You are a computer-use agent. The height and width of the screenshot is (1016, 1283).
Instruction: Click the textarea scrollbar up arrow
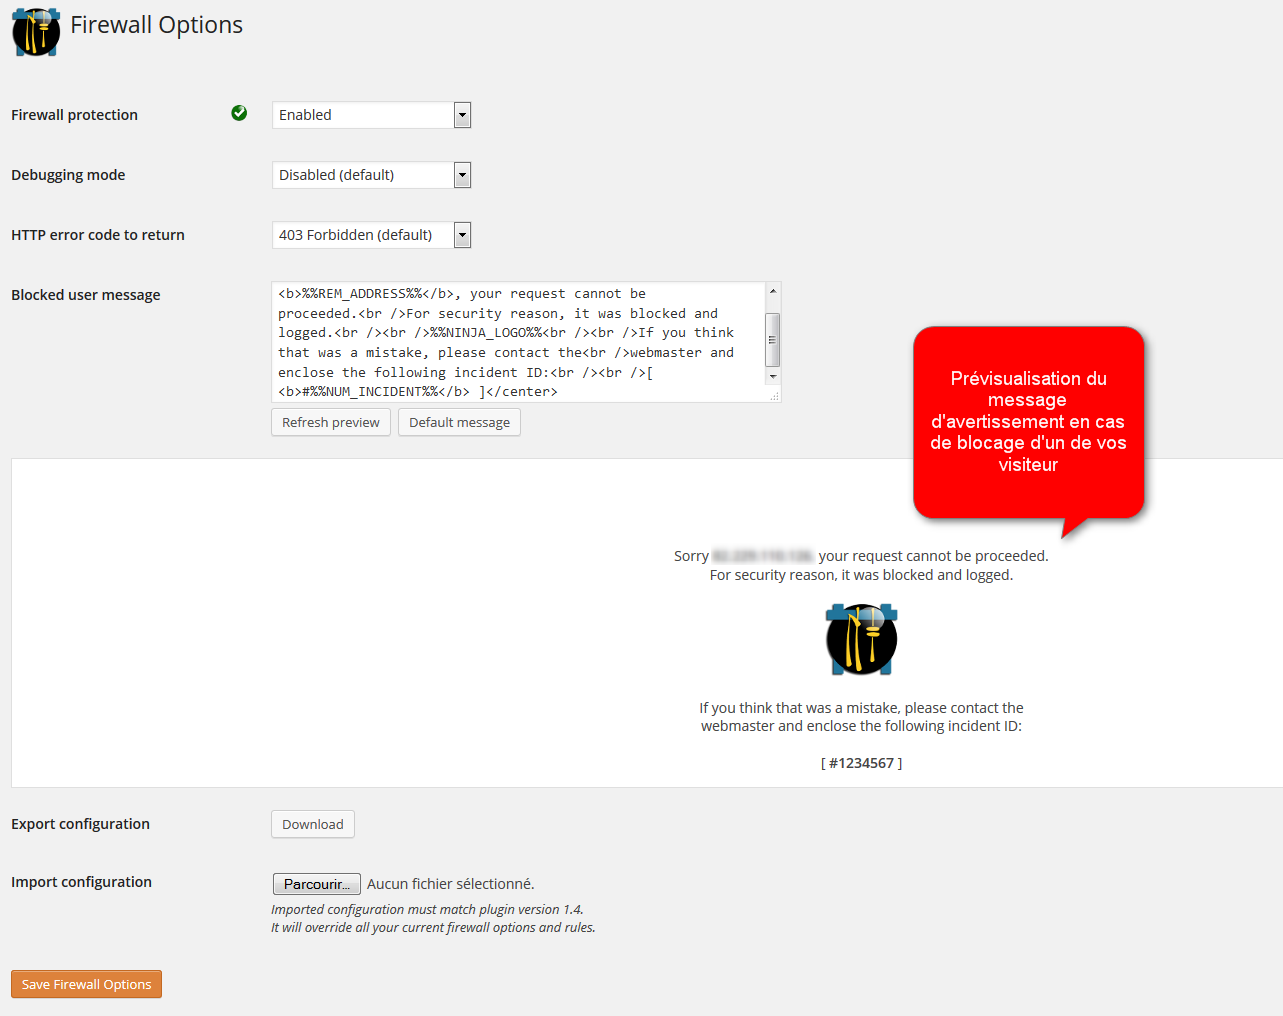tap(773, 291)
